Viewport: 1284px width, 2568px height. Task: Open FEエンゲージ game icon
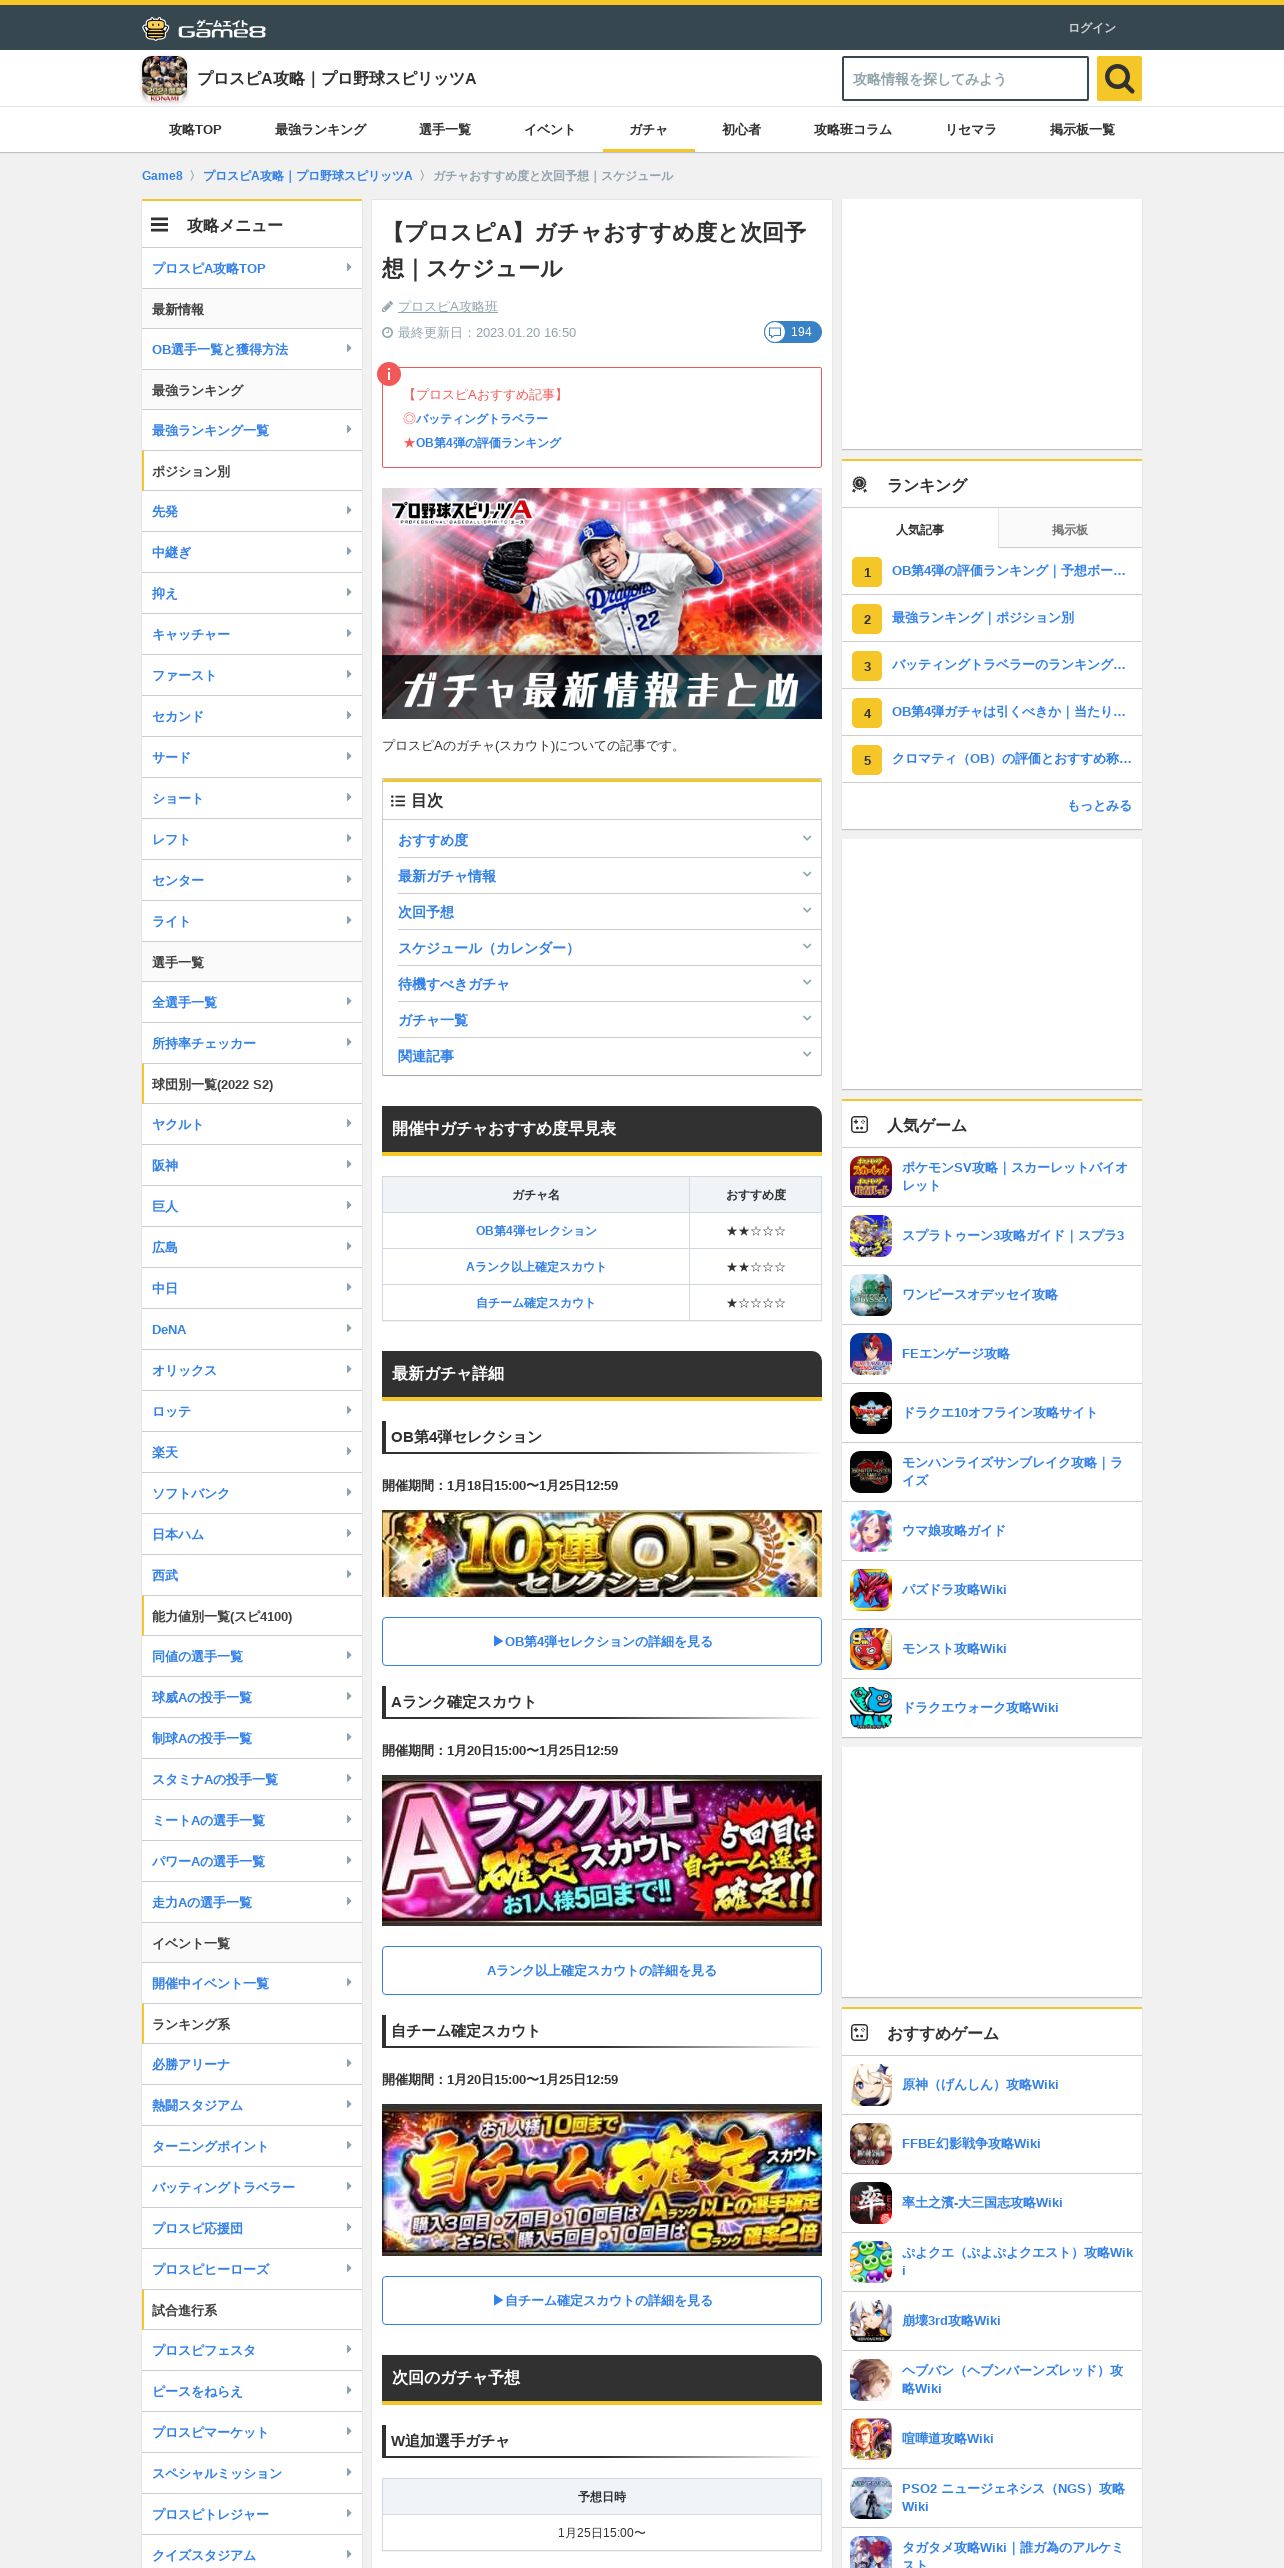point(870,1354)
